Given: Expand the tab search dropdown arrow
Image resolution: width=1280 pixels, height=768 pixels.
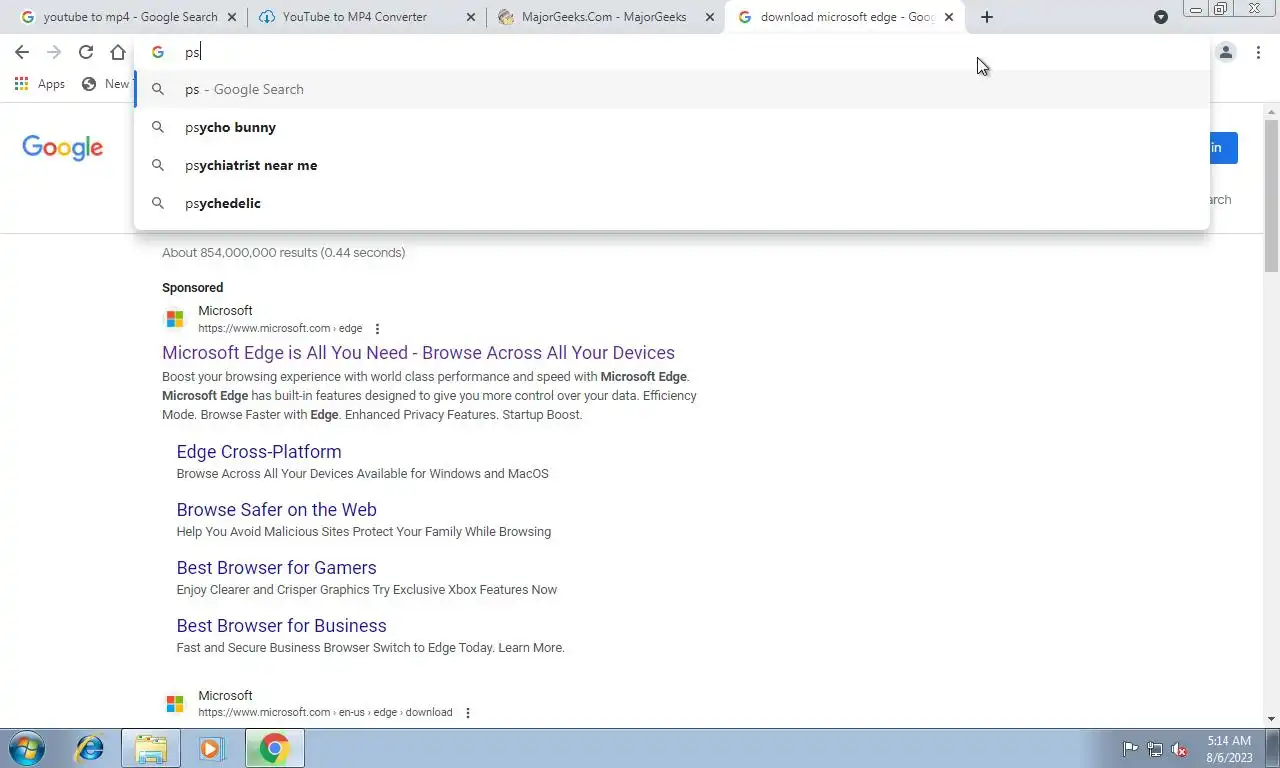Looking at the screenshot, I should (1161, 17).
